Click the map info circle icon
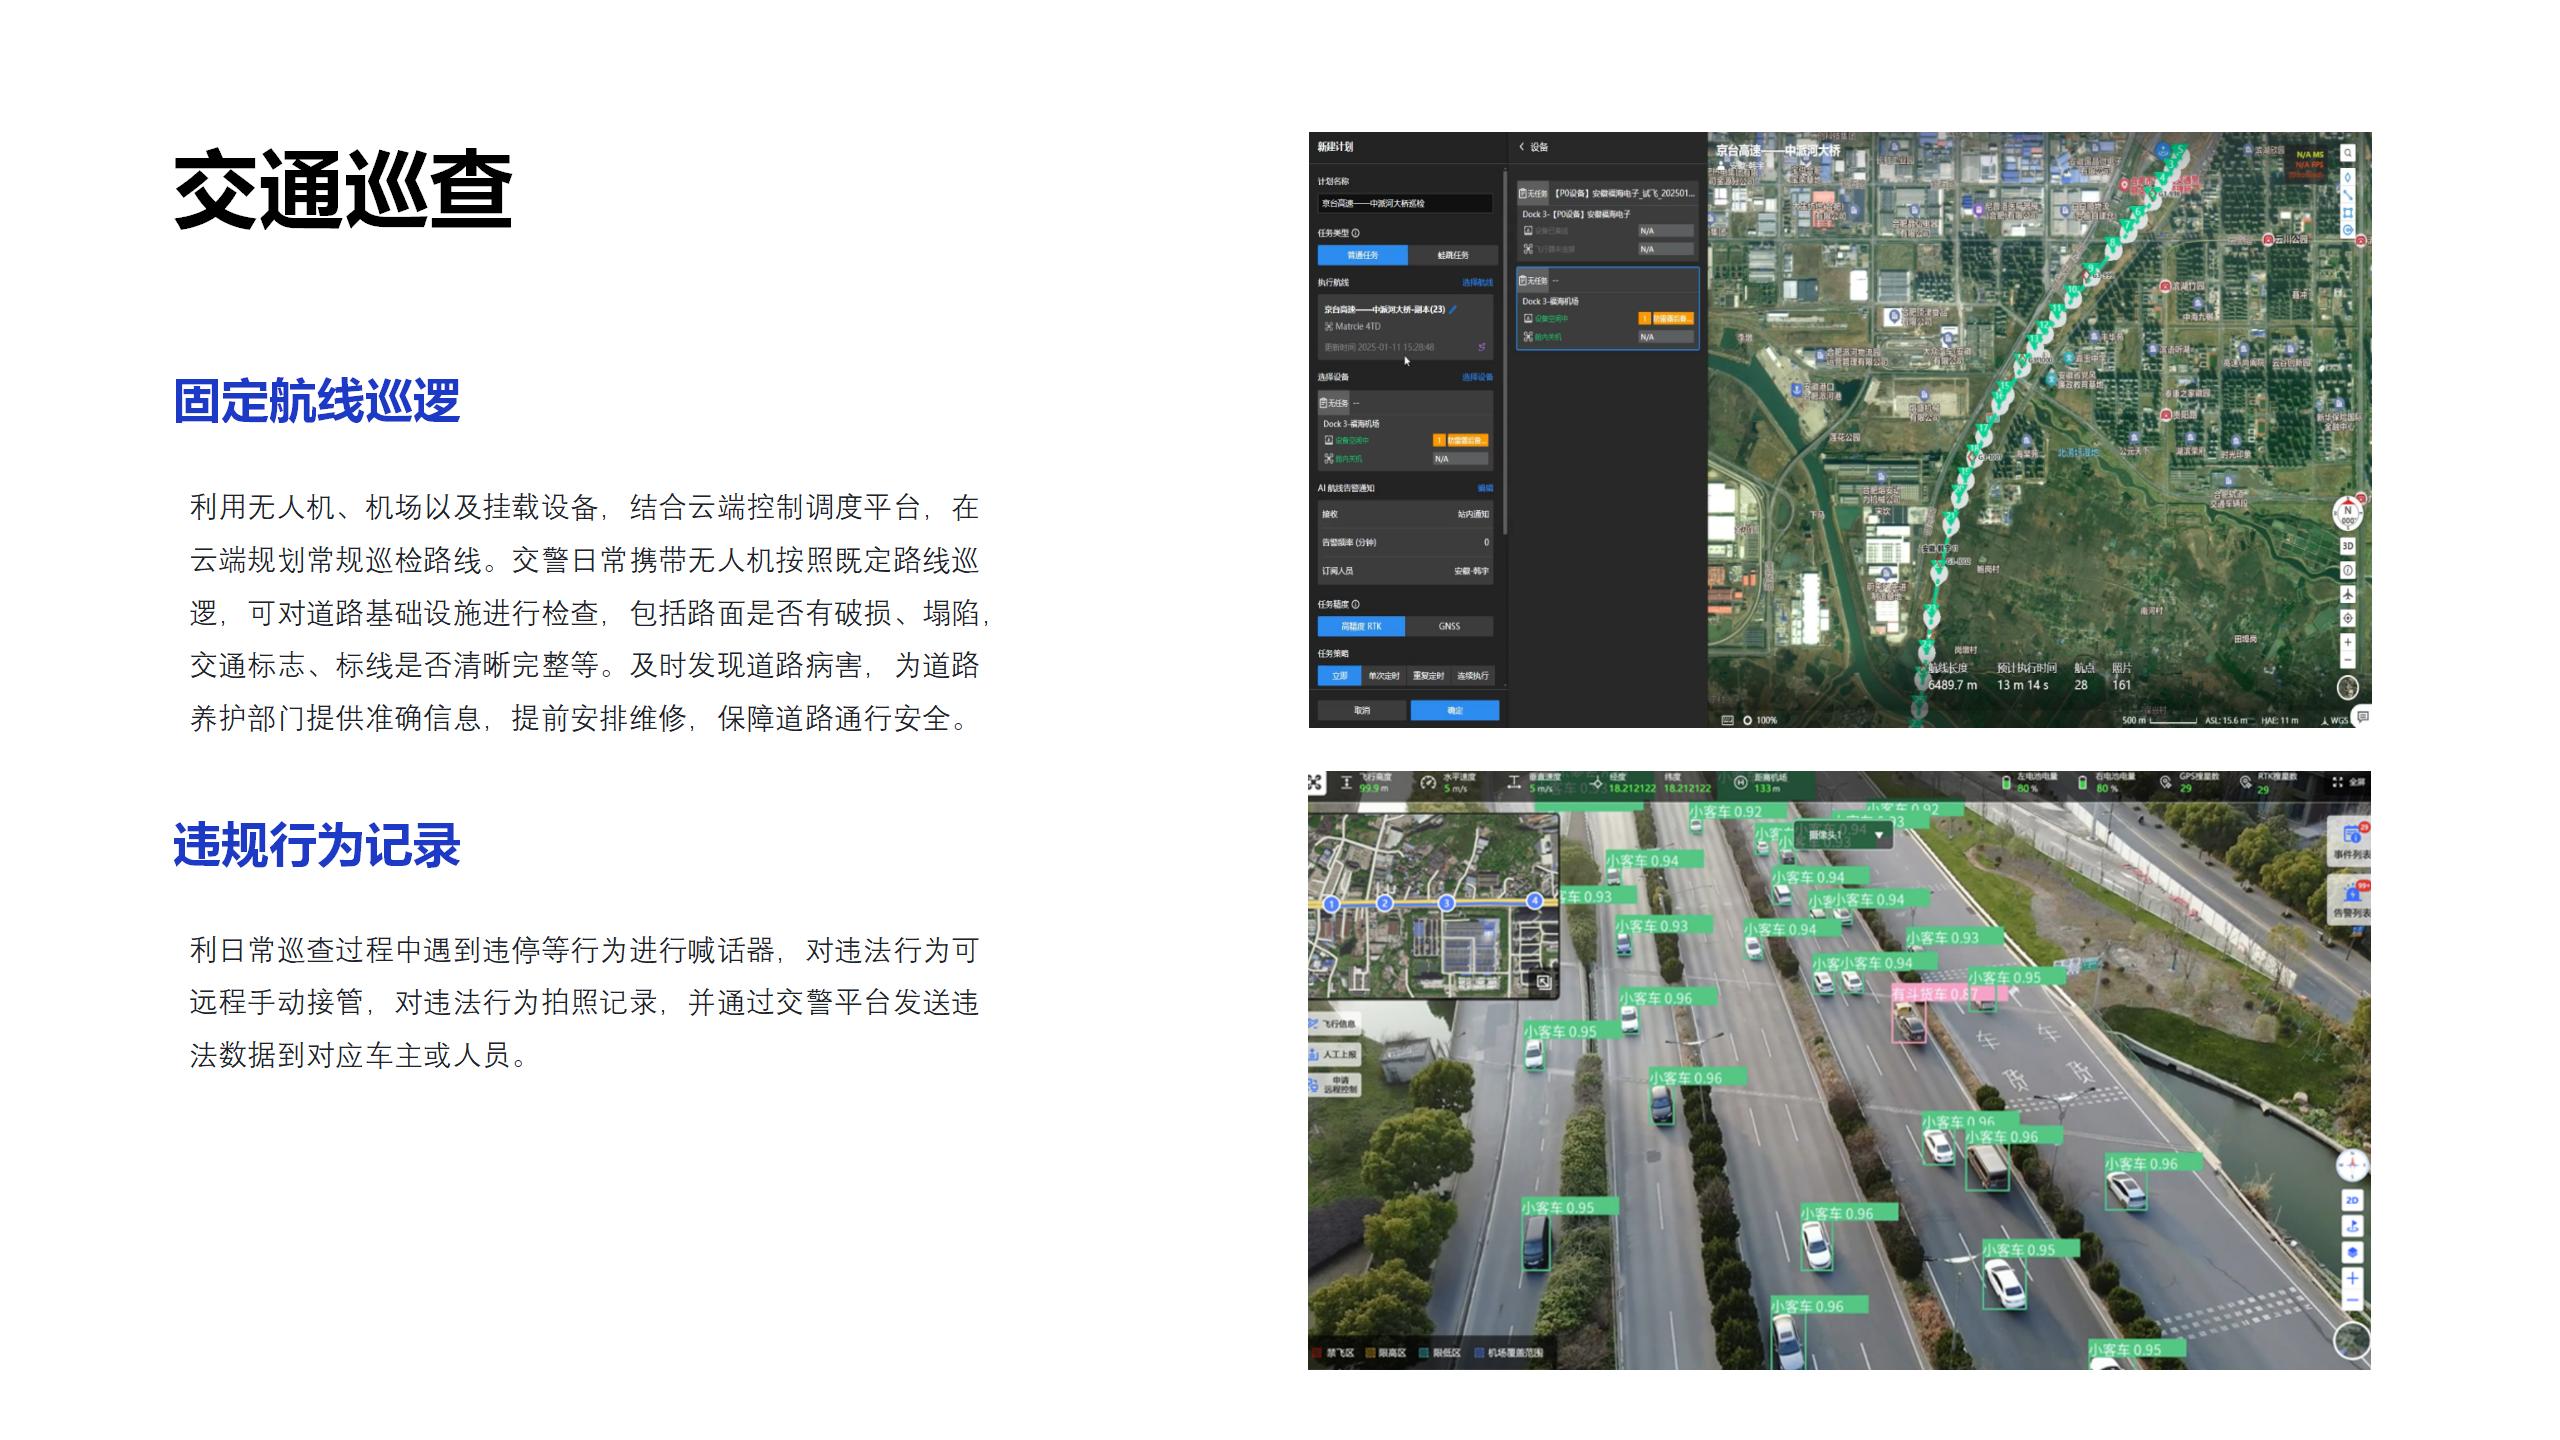Screen dimensions: 2560x1440 pos(2348,570)
